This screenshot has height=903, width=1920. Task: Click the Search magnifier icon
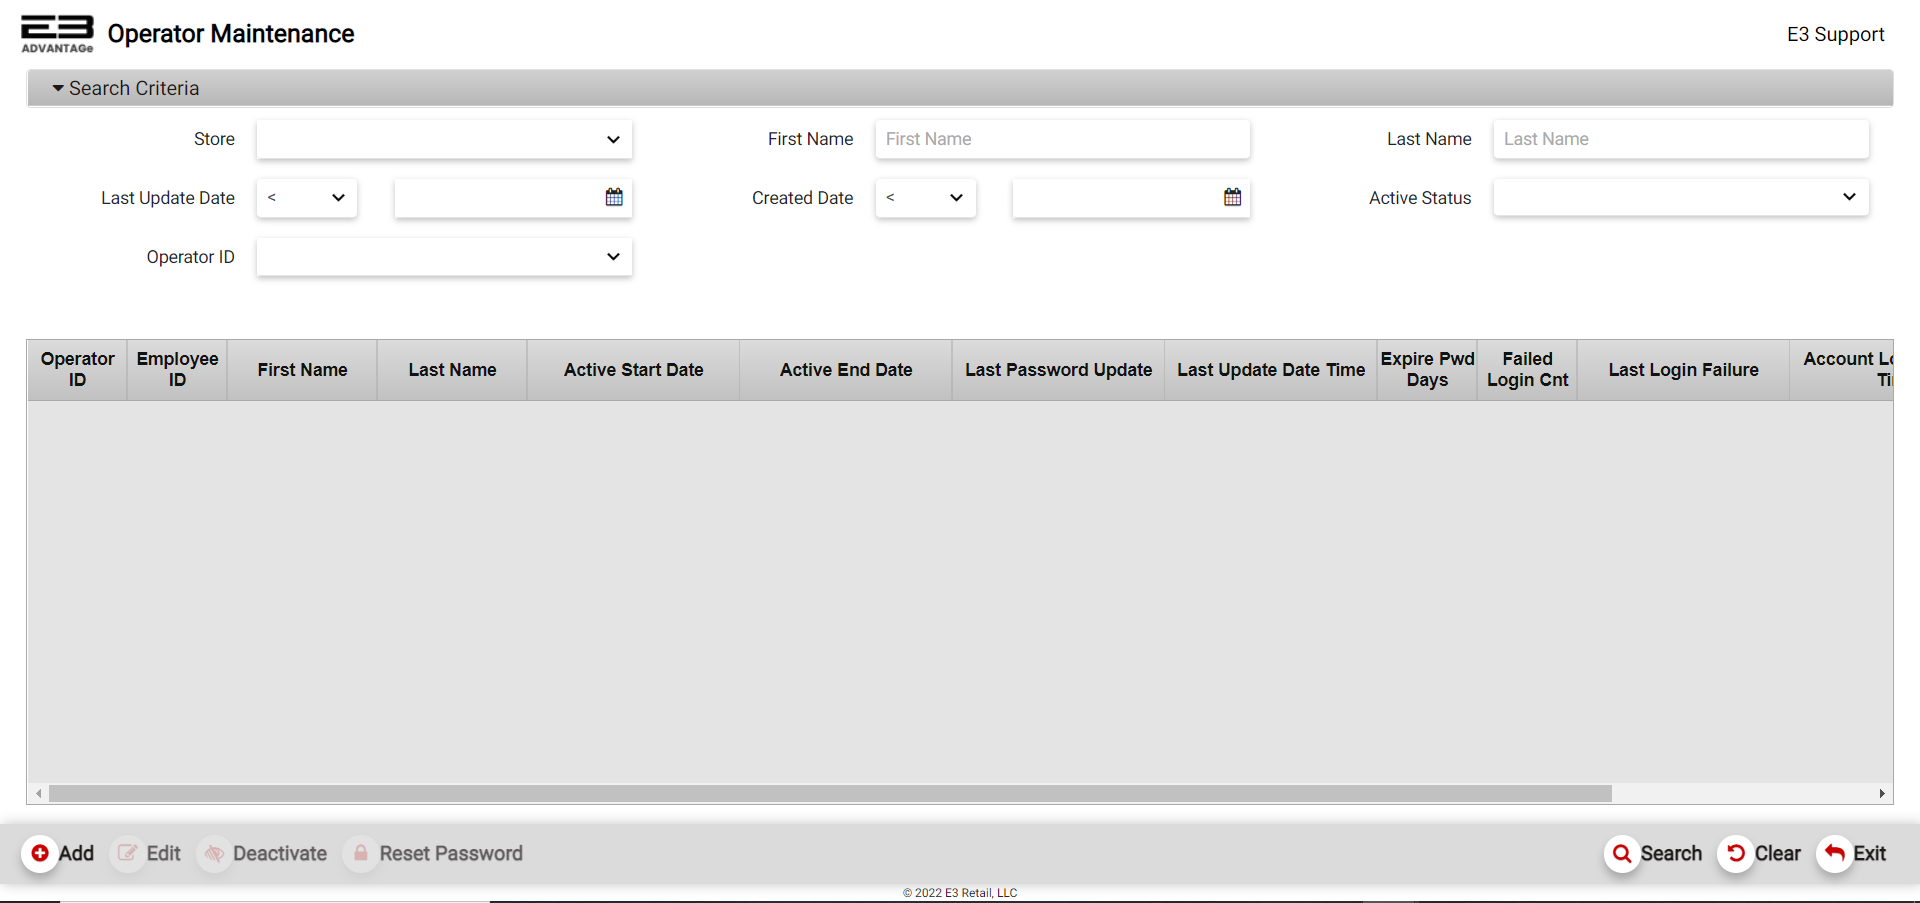click(1622, 853)
